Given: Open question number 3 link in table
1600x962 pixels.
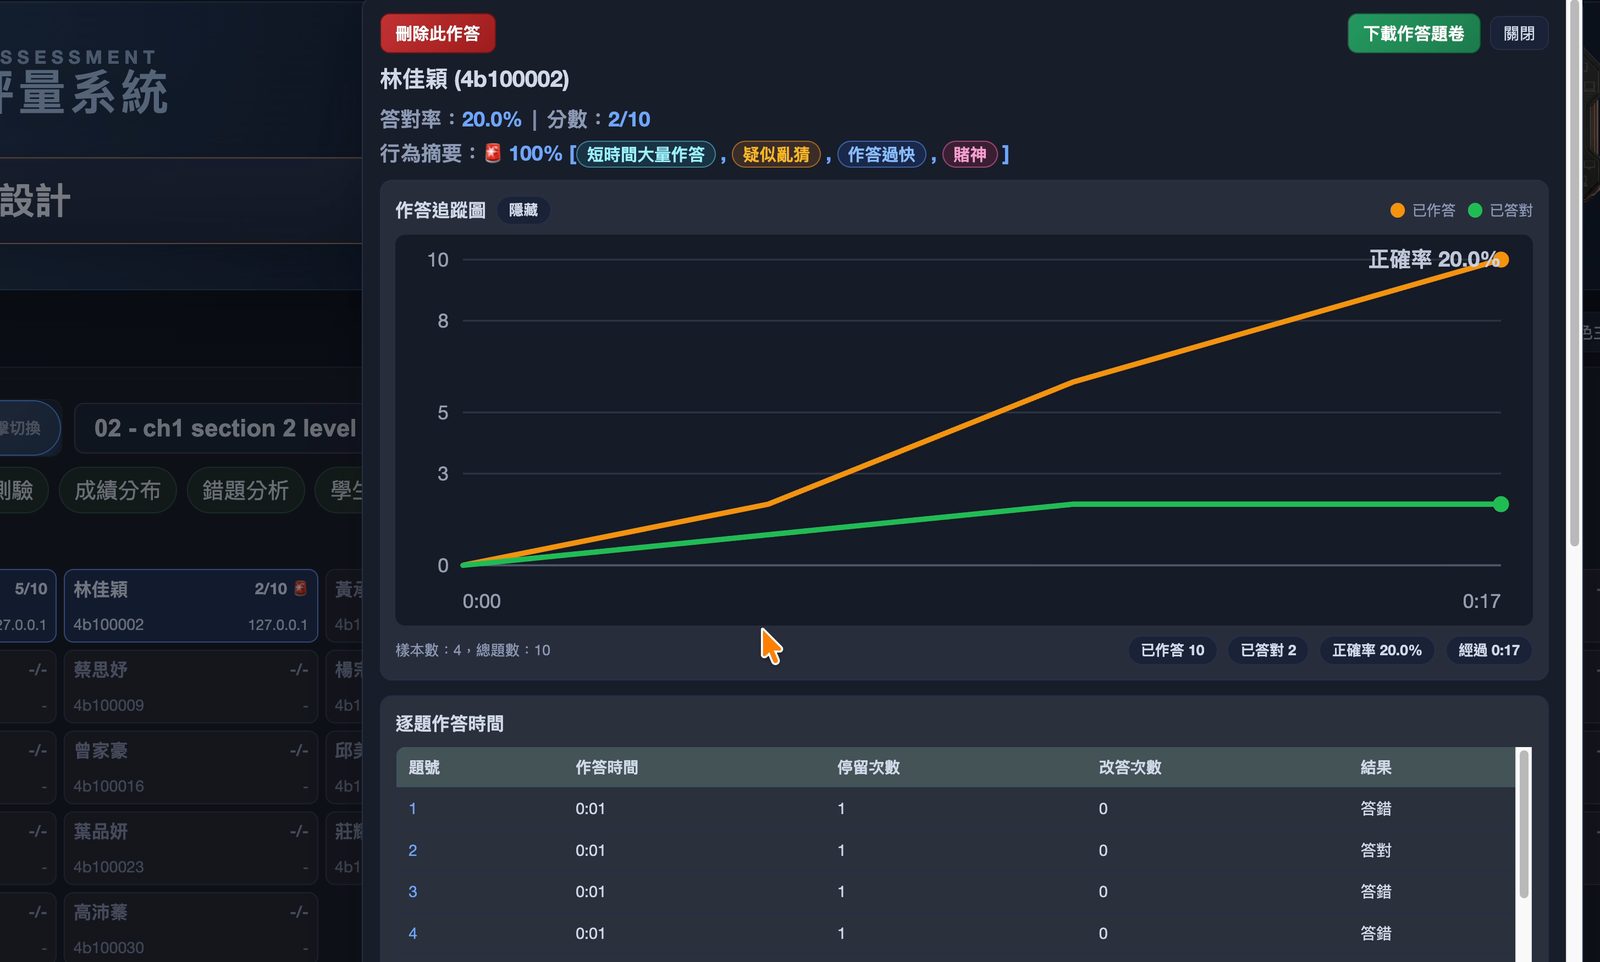Looking at the screenshot, I should pos(412,892).
